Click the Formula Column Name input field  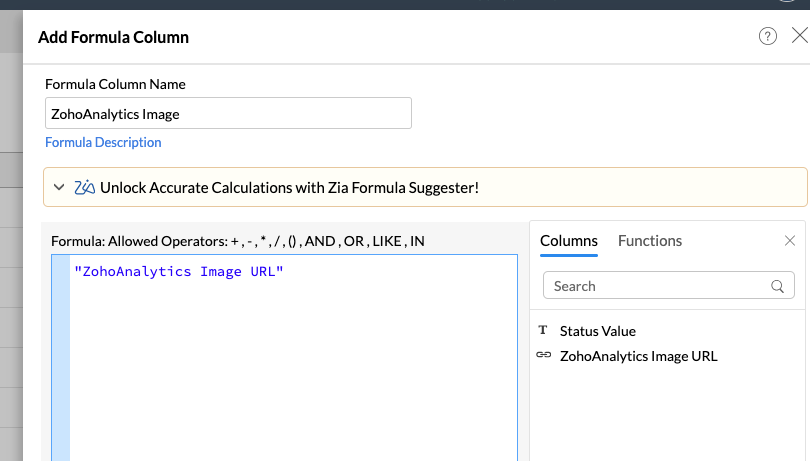[x=228, y=113]
